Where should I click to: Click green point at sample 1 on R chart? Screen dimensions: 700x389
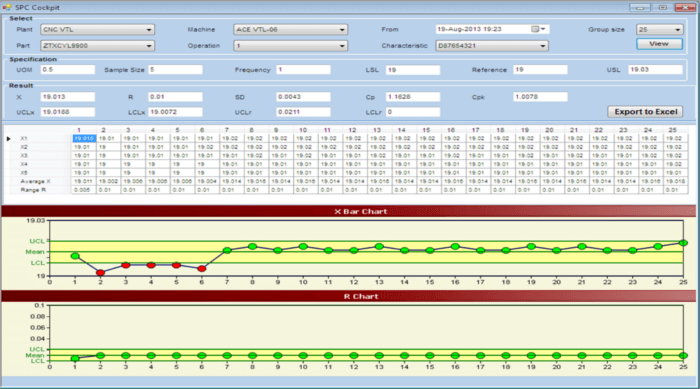click(x=75, y=358)
